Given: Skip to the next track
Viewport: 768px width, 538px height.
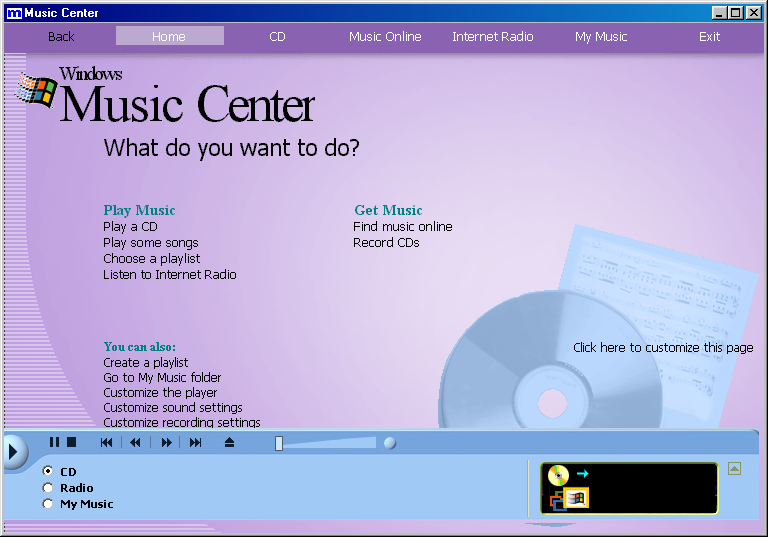Looking at the screenshot, I should [x=195, y=443].
